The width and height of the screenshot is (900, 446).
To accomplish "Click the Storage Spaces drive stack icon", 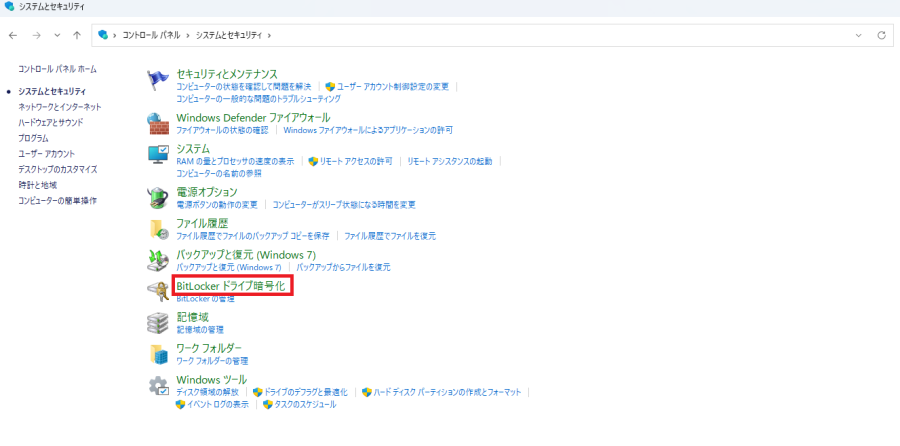I will point(158,323).
